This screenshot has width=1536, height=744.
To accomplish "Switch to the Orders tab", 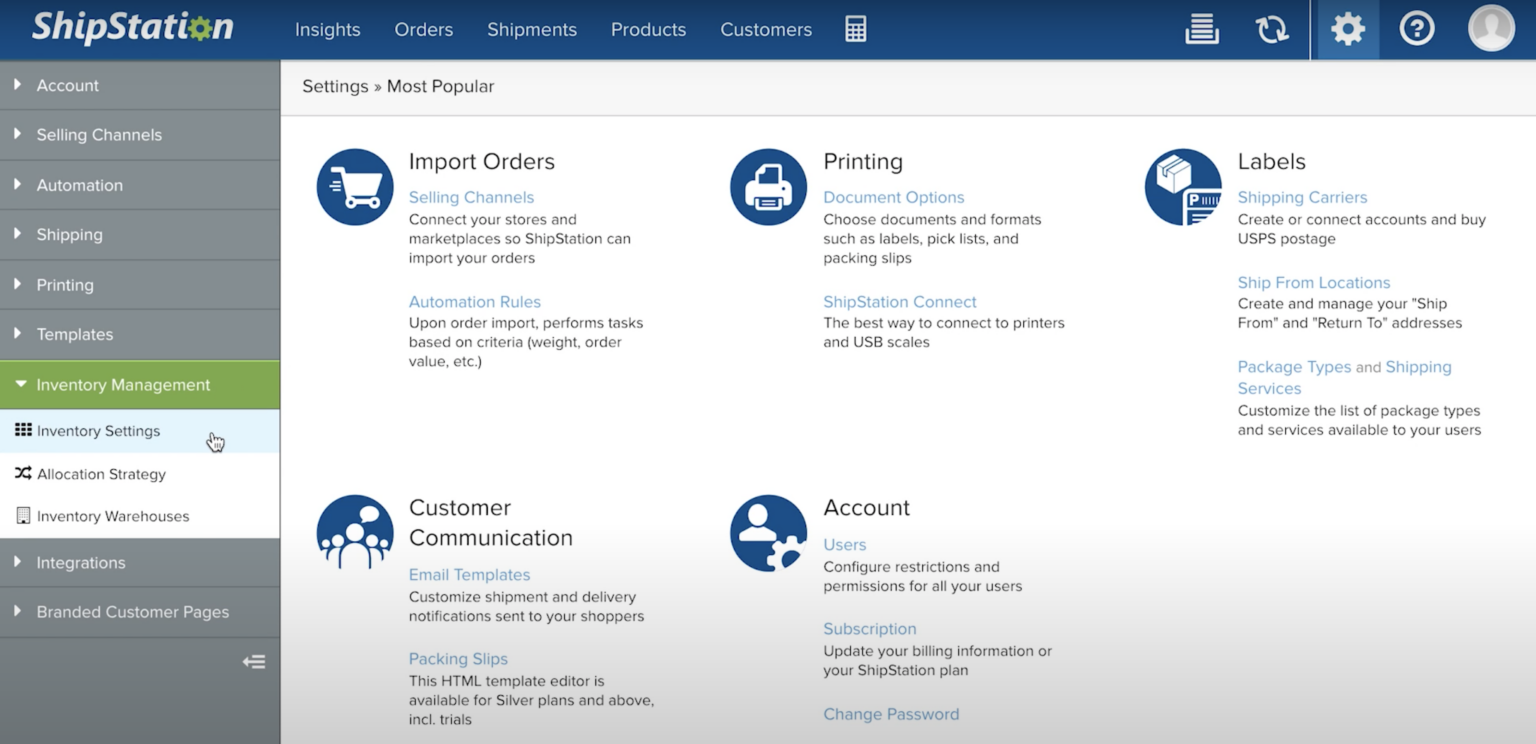I will tap(423, 29).
